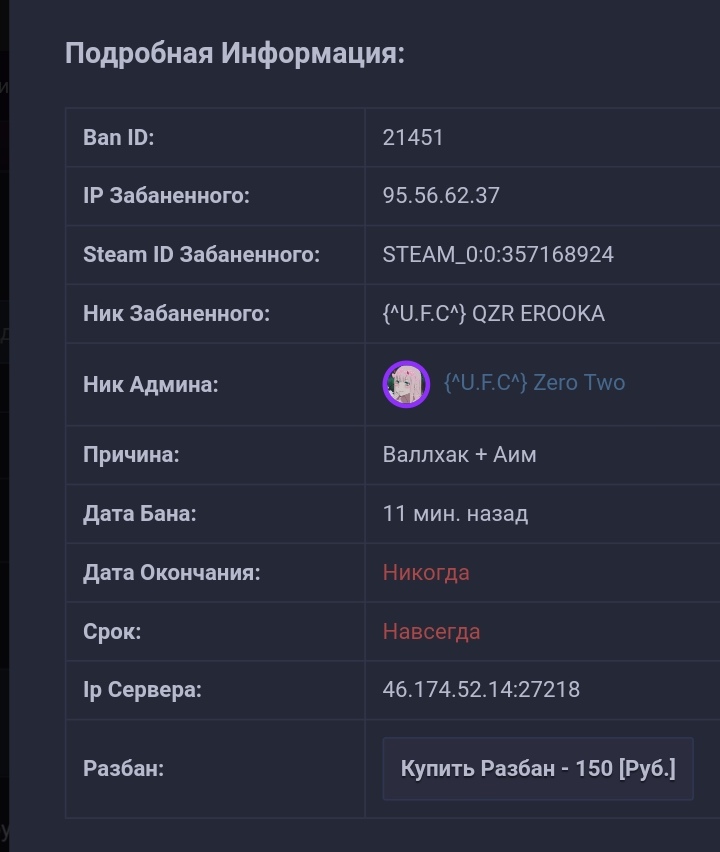Click the server IP 46.174.52.14:27218
The width and height of the screenshot is (720, 852).
click(x=481, y=690)
